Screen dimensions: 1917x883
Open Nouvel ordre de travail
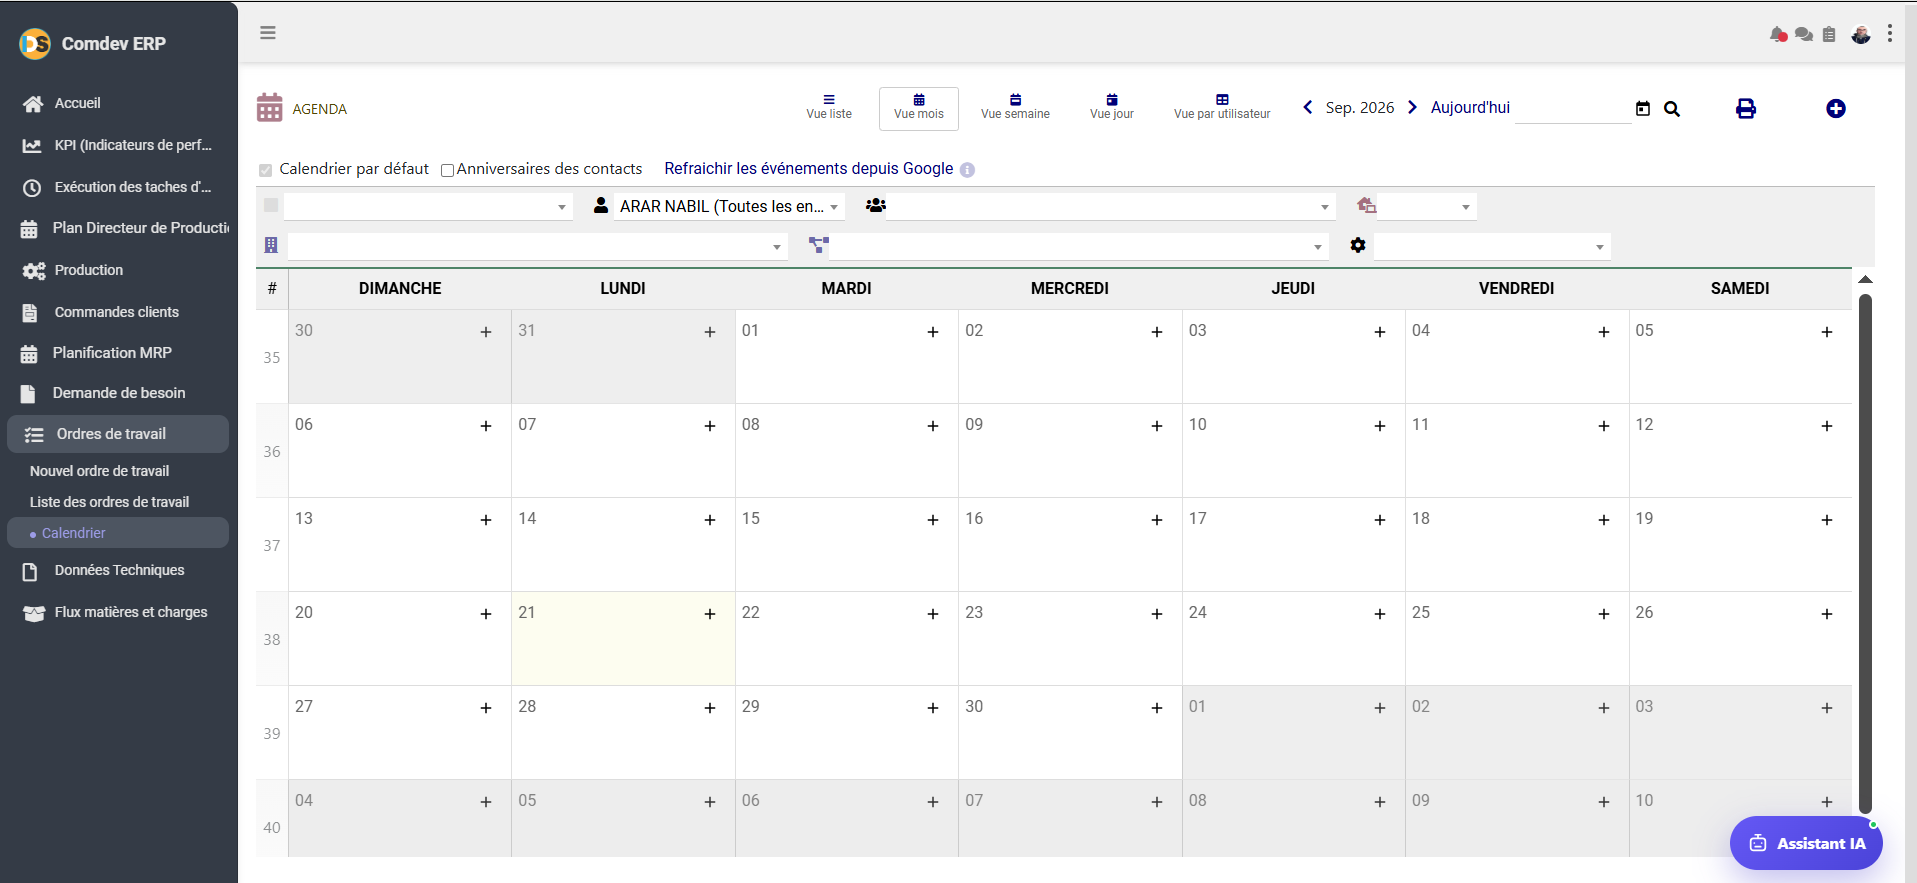(99, 471)
